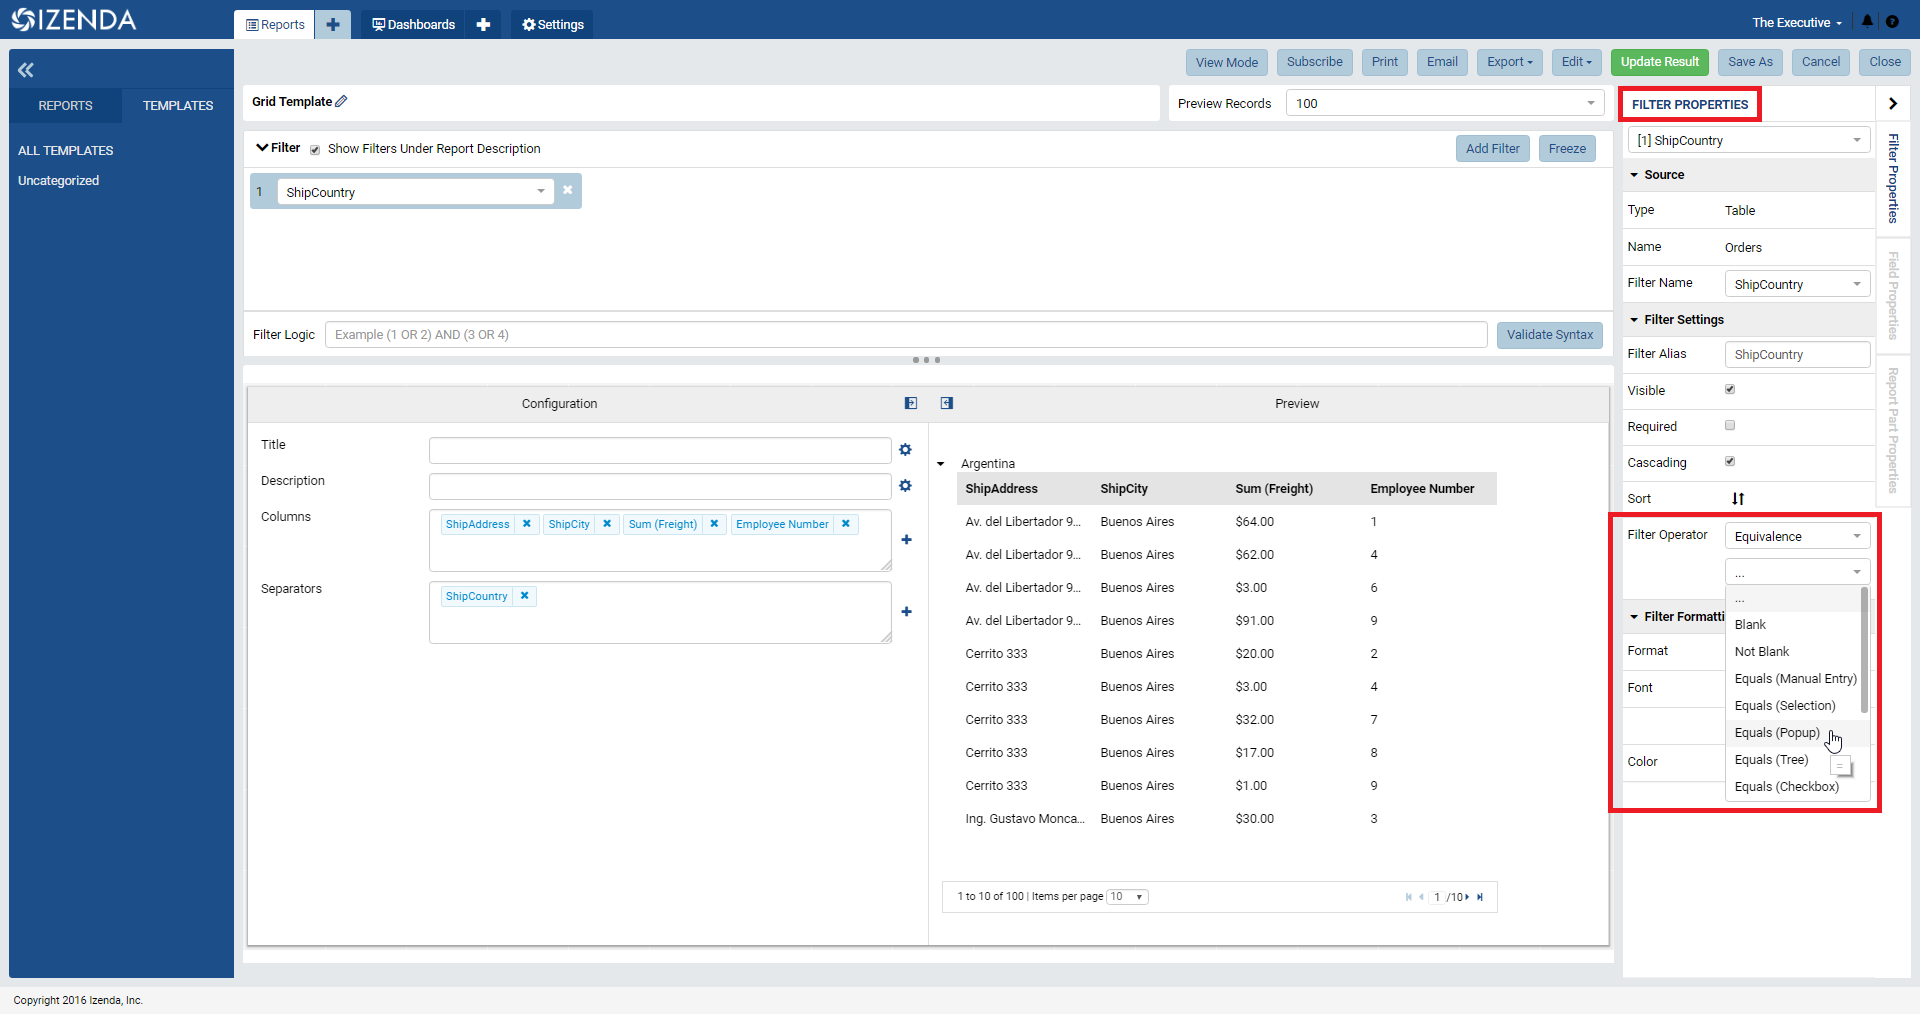The image size is (1920, 1014).
Task: Click the Add Filter button
Action: point(1493,149)
